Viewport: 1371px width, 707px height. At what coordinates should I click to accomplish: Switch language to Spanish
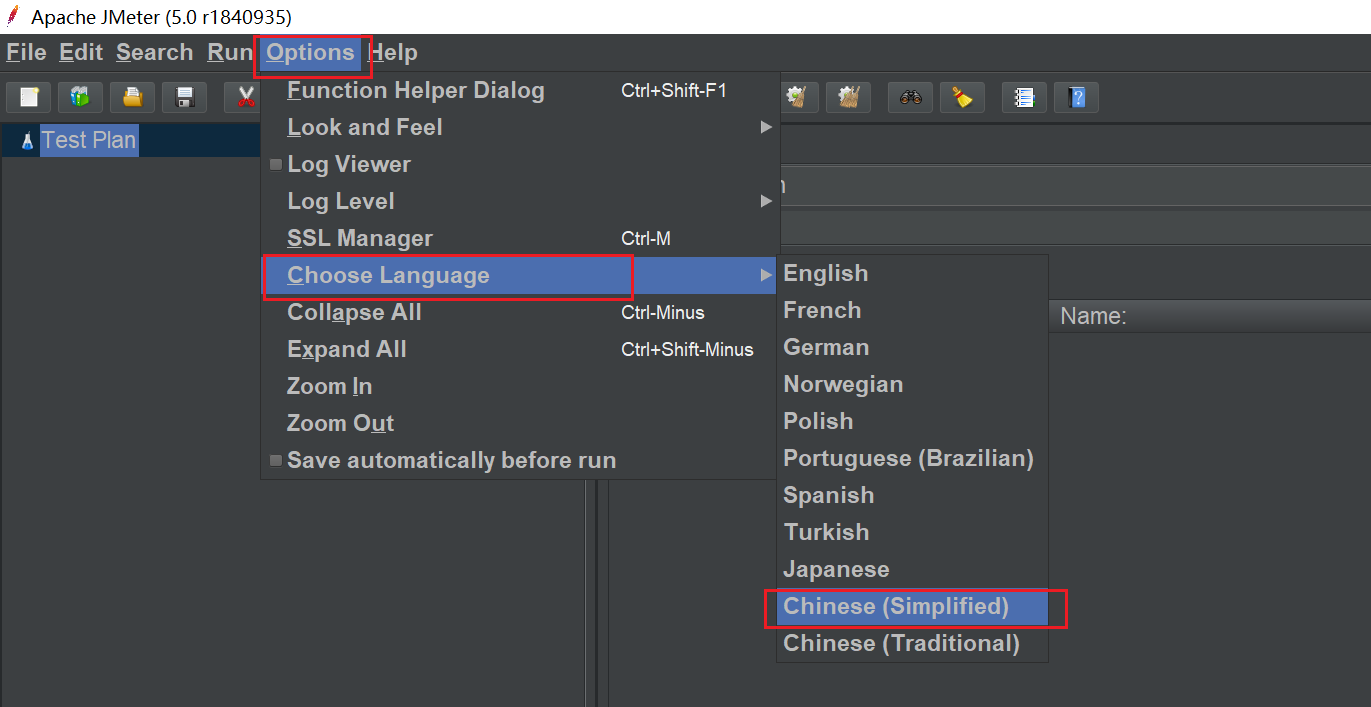[912, 495]
